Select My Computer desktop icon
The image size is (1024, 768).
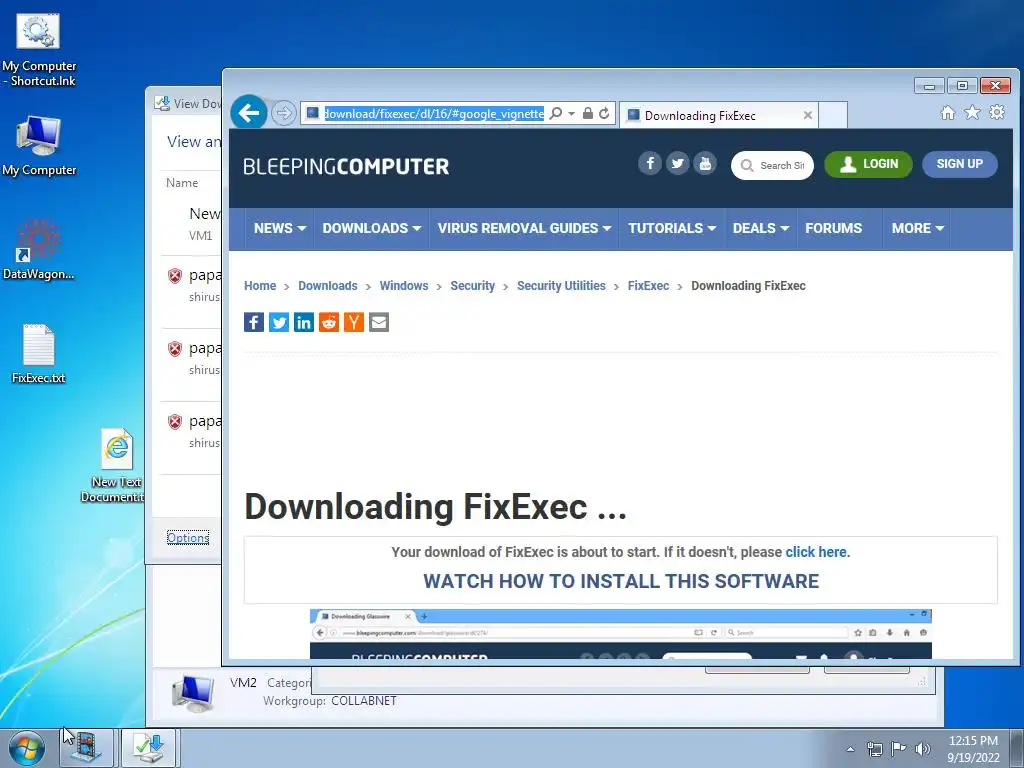[39, 146]
